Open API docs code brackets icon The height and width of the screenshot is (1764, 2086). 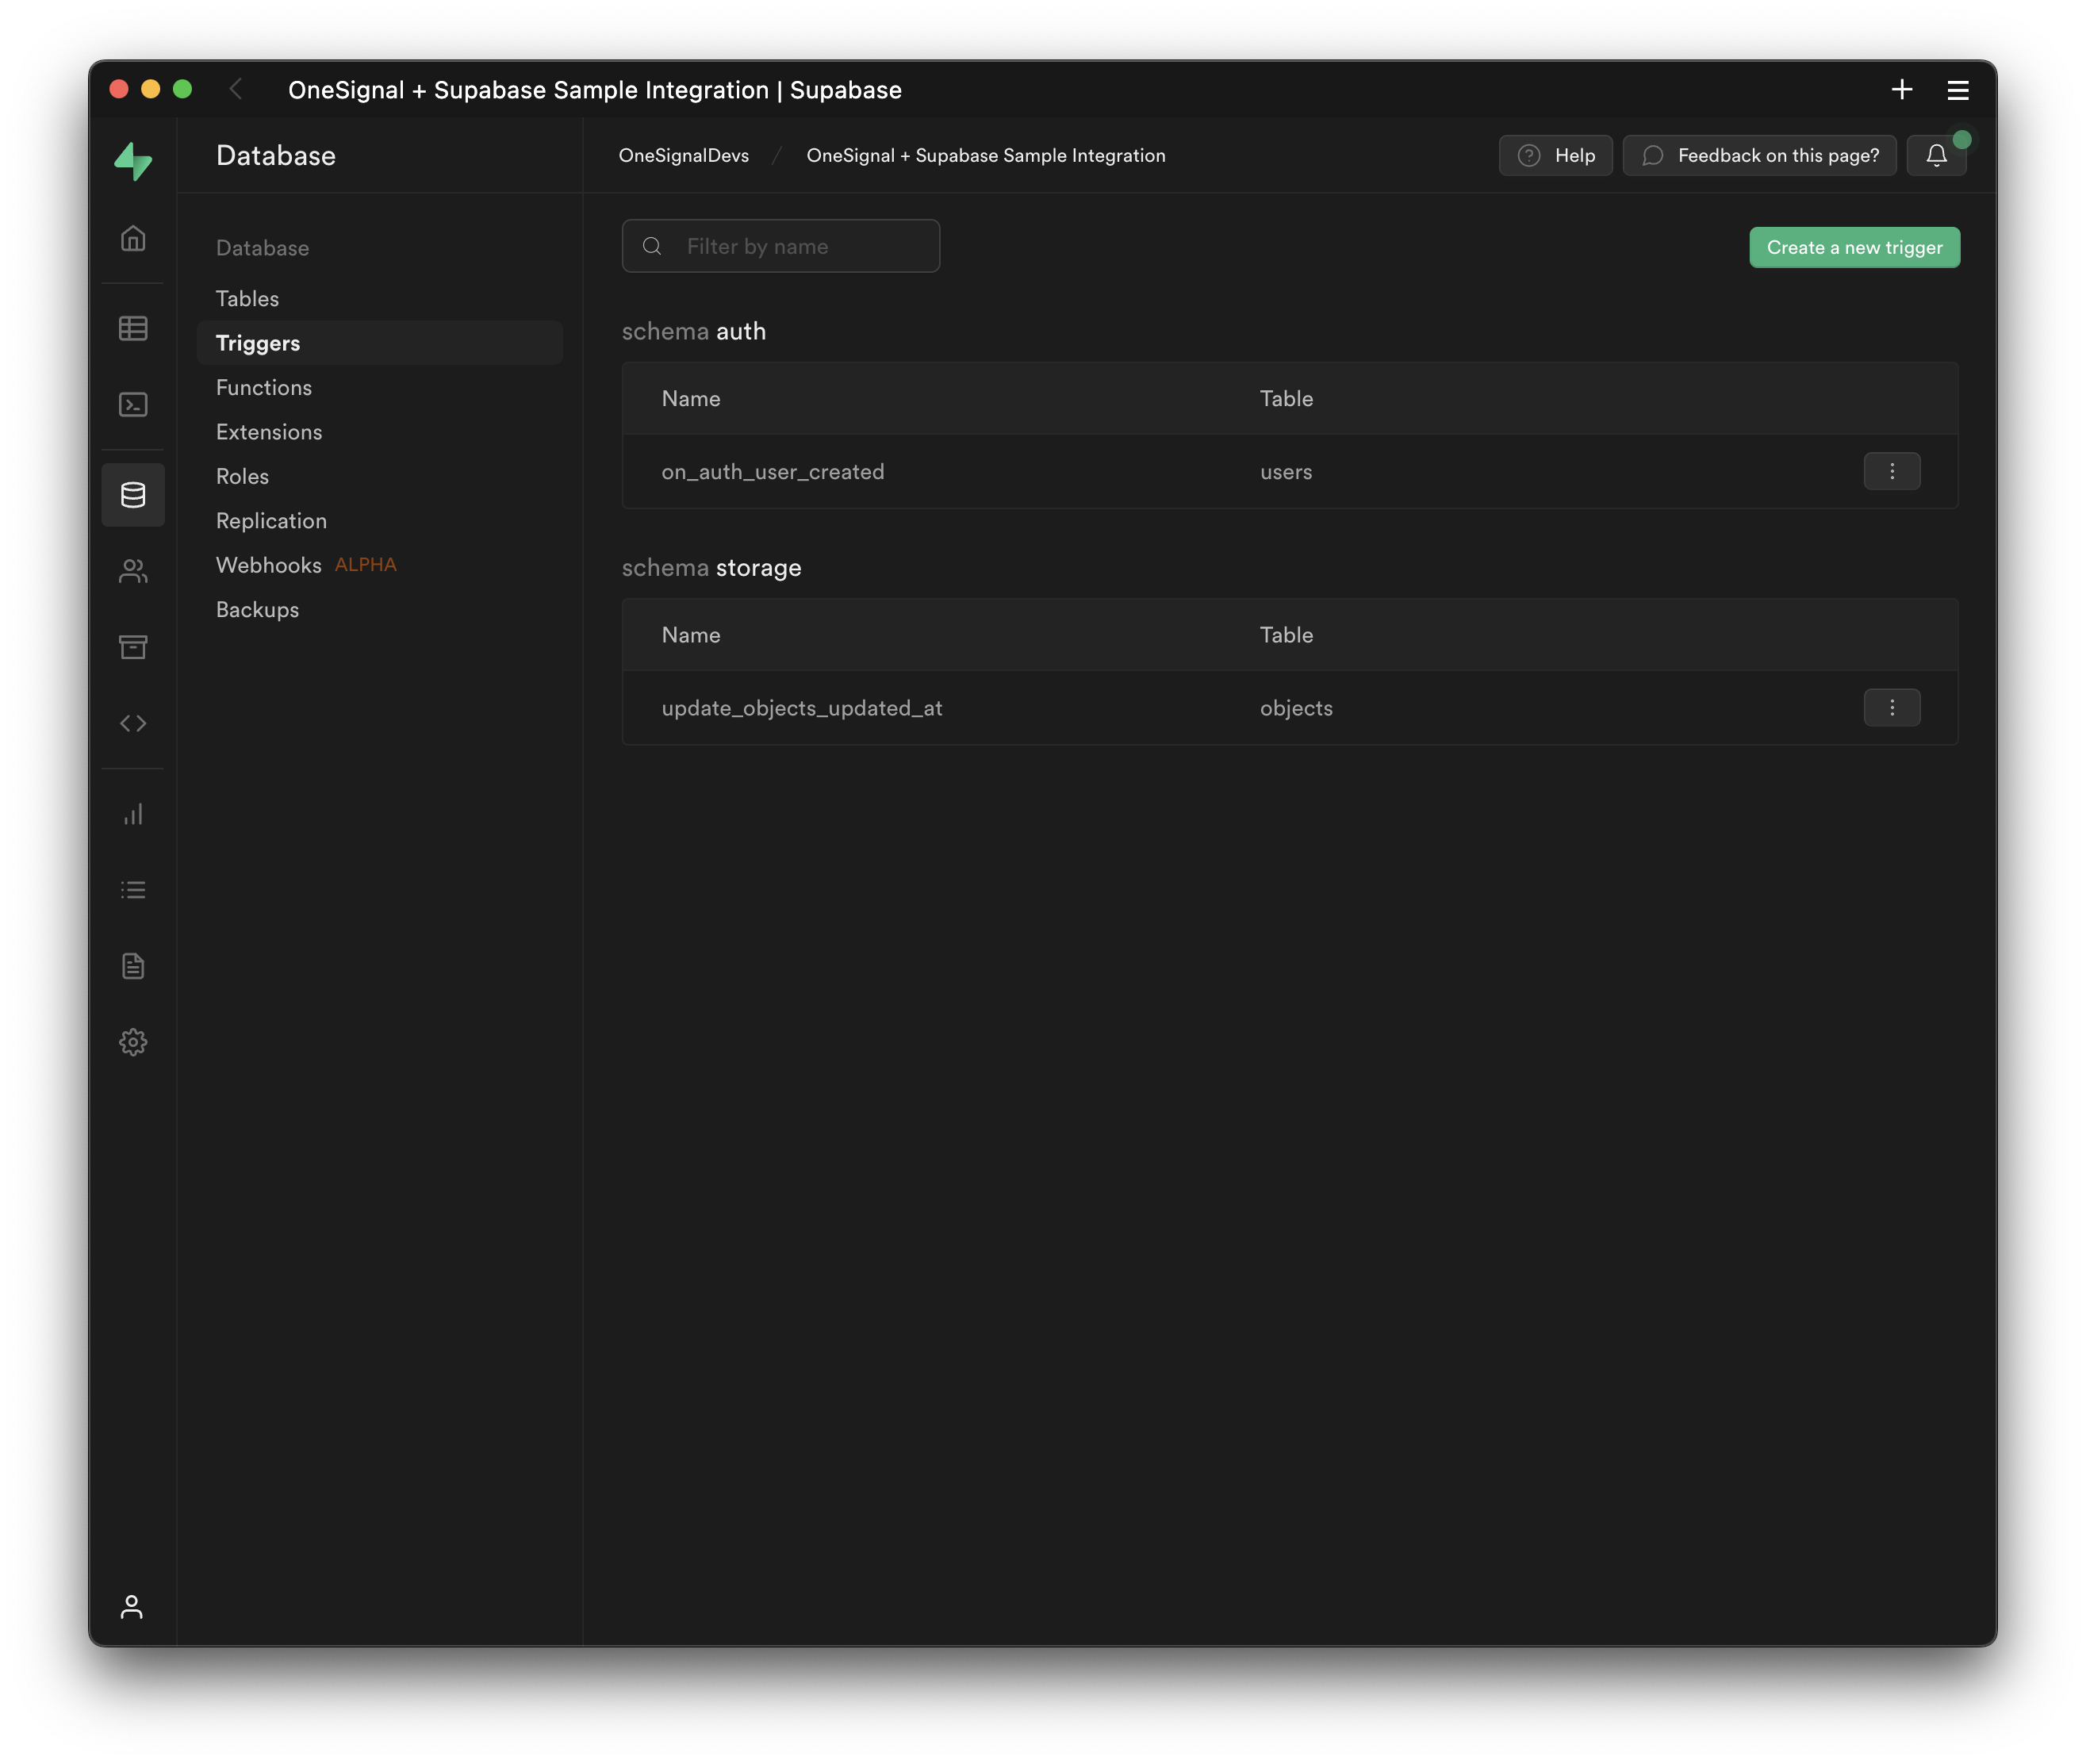[x=133, y=723]
